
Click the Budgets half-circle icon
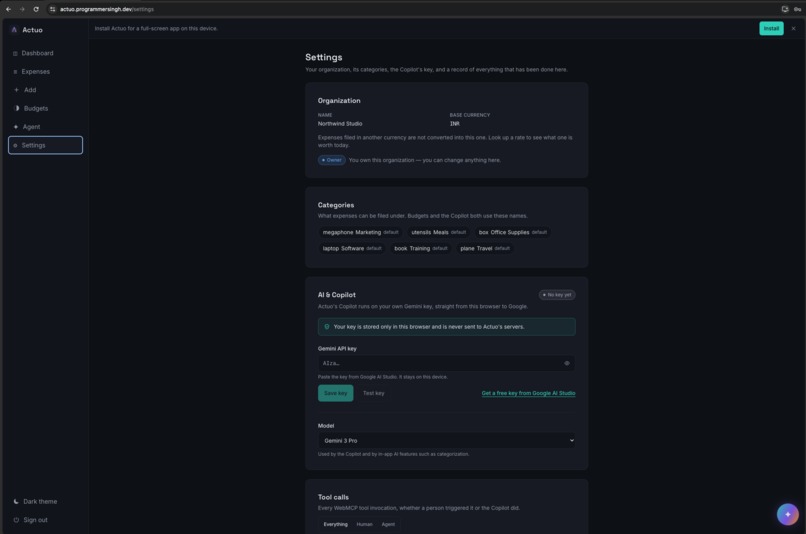coord(16,108)
